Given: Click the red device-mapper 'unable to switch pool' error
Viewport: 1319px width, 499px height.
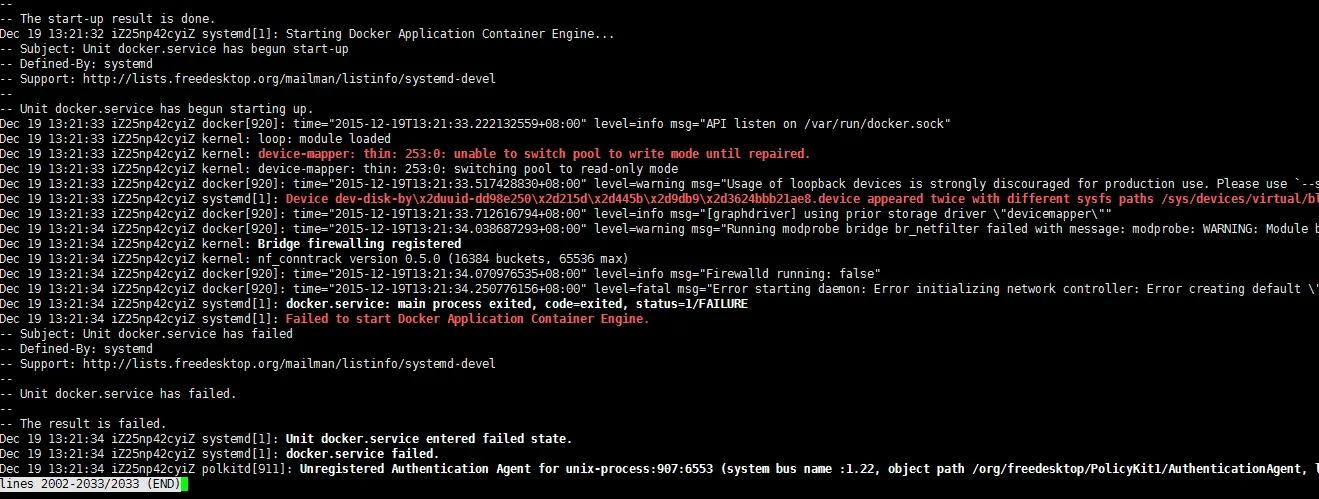Looking at the screenshot, I should tap(534, 154).
